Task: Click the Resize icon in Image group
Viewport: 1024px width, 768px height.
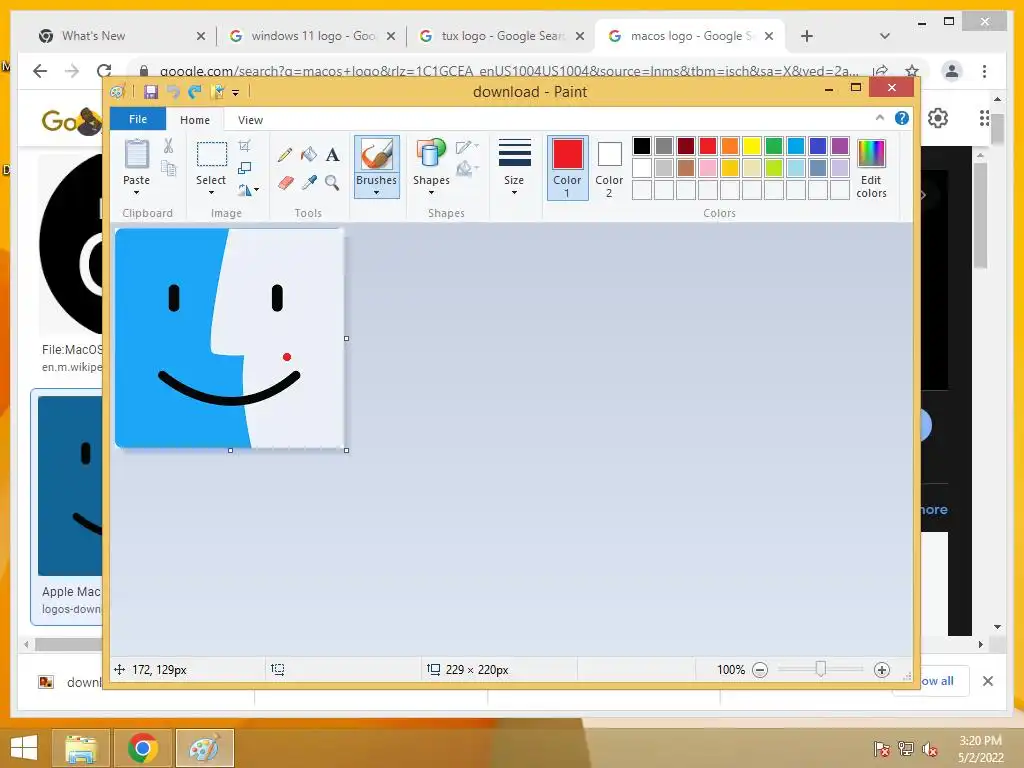Action: (x=245, y=168)
